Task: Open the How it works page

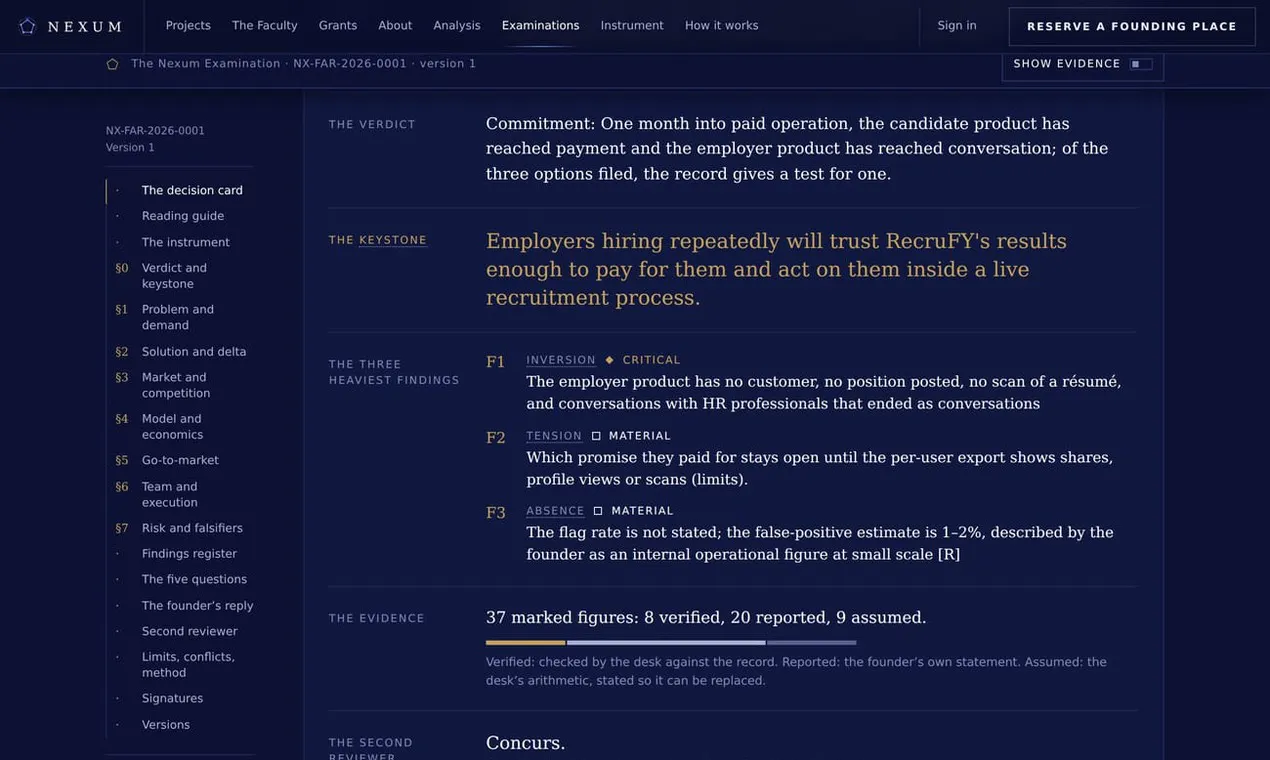Action: click(722, 25)
